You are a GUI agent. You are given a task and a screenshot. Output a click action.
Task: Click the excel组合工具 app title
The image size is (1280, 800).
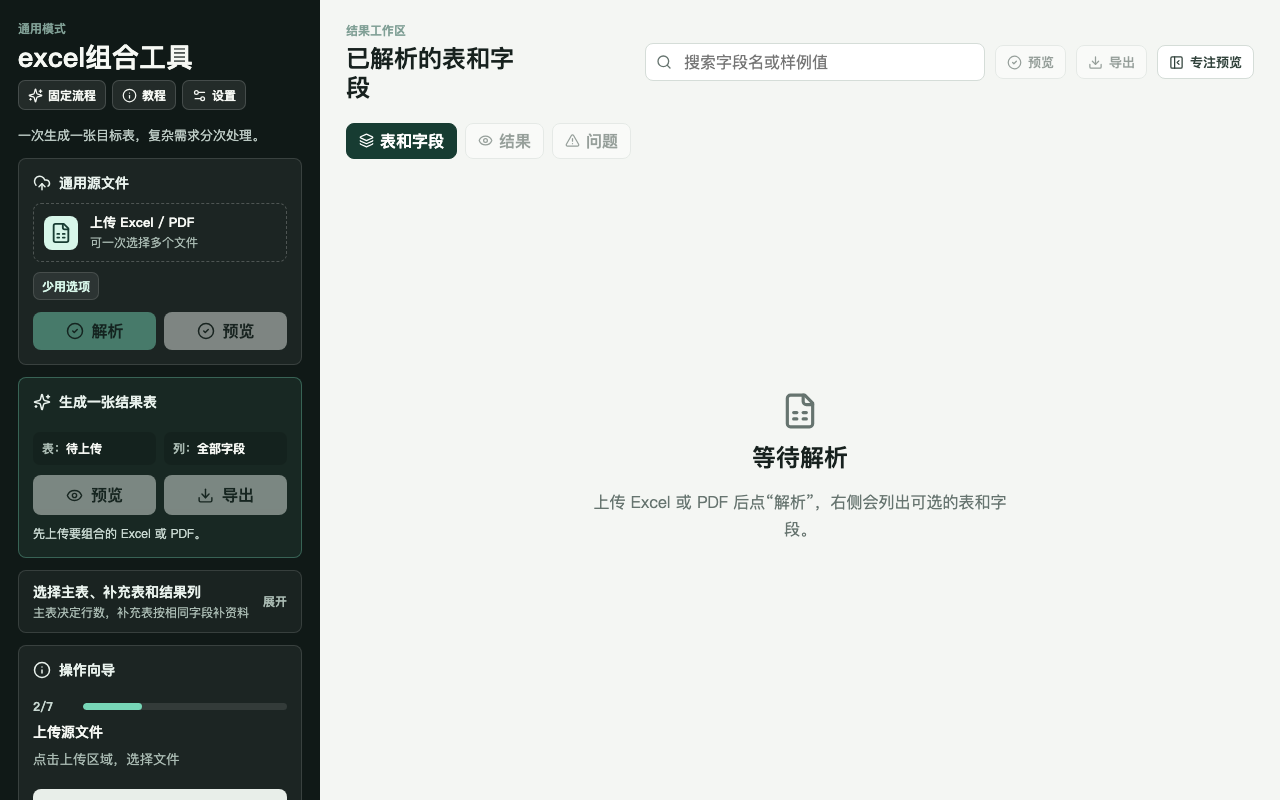point(105,57)
